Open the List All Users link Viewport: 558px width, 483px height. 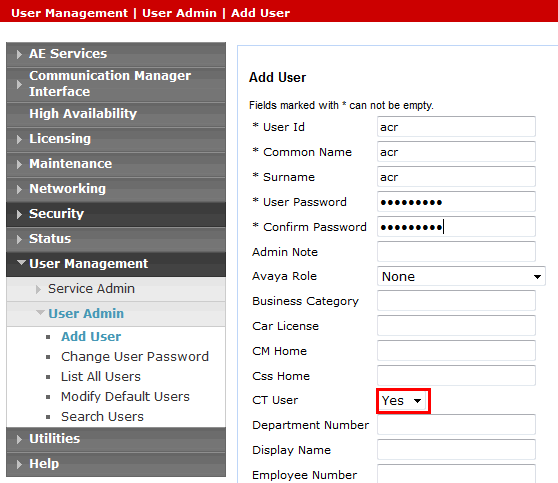click(x=101, y=377)
